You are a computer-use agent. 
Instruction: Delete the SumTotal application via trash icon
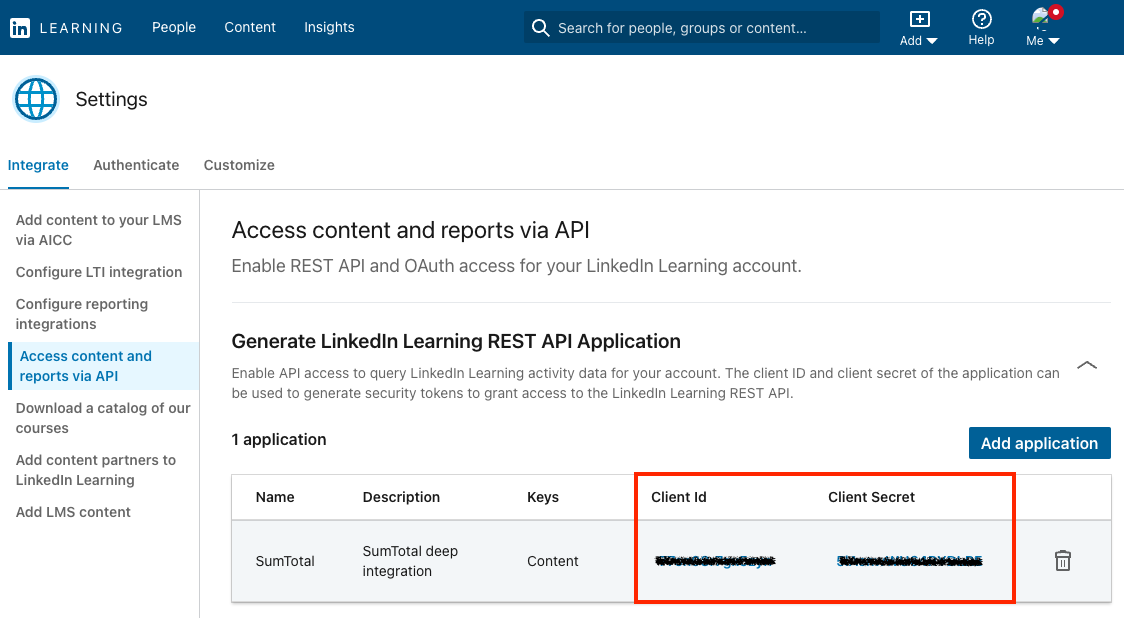tap(1062, 561)
